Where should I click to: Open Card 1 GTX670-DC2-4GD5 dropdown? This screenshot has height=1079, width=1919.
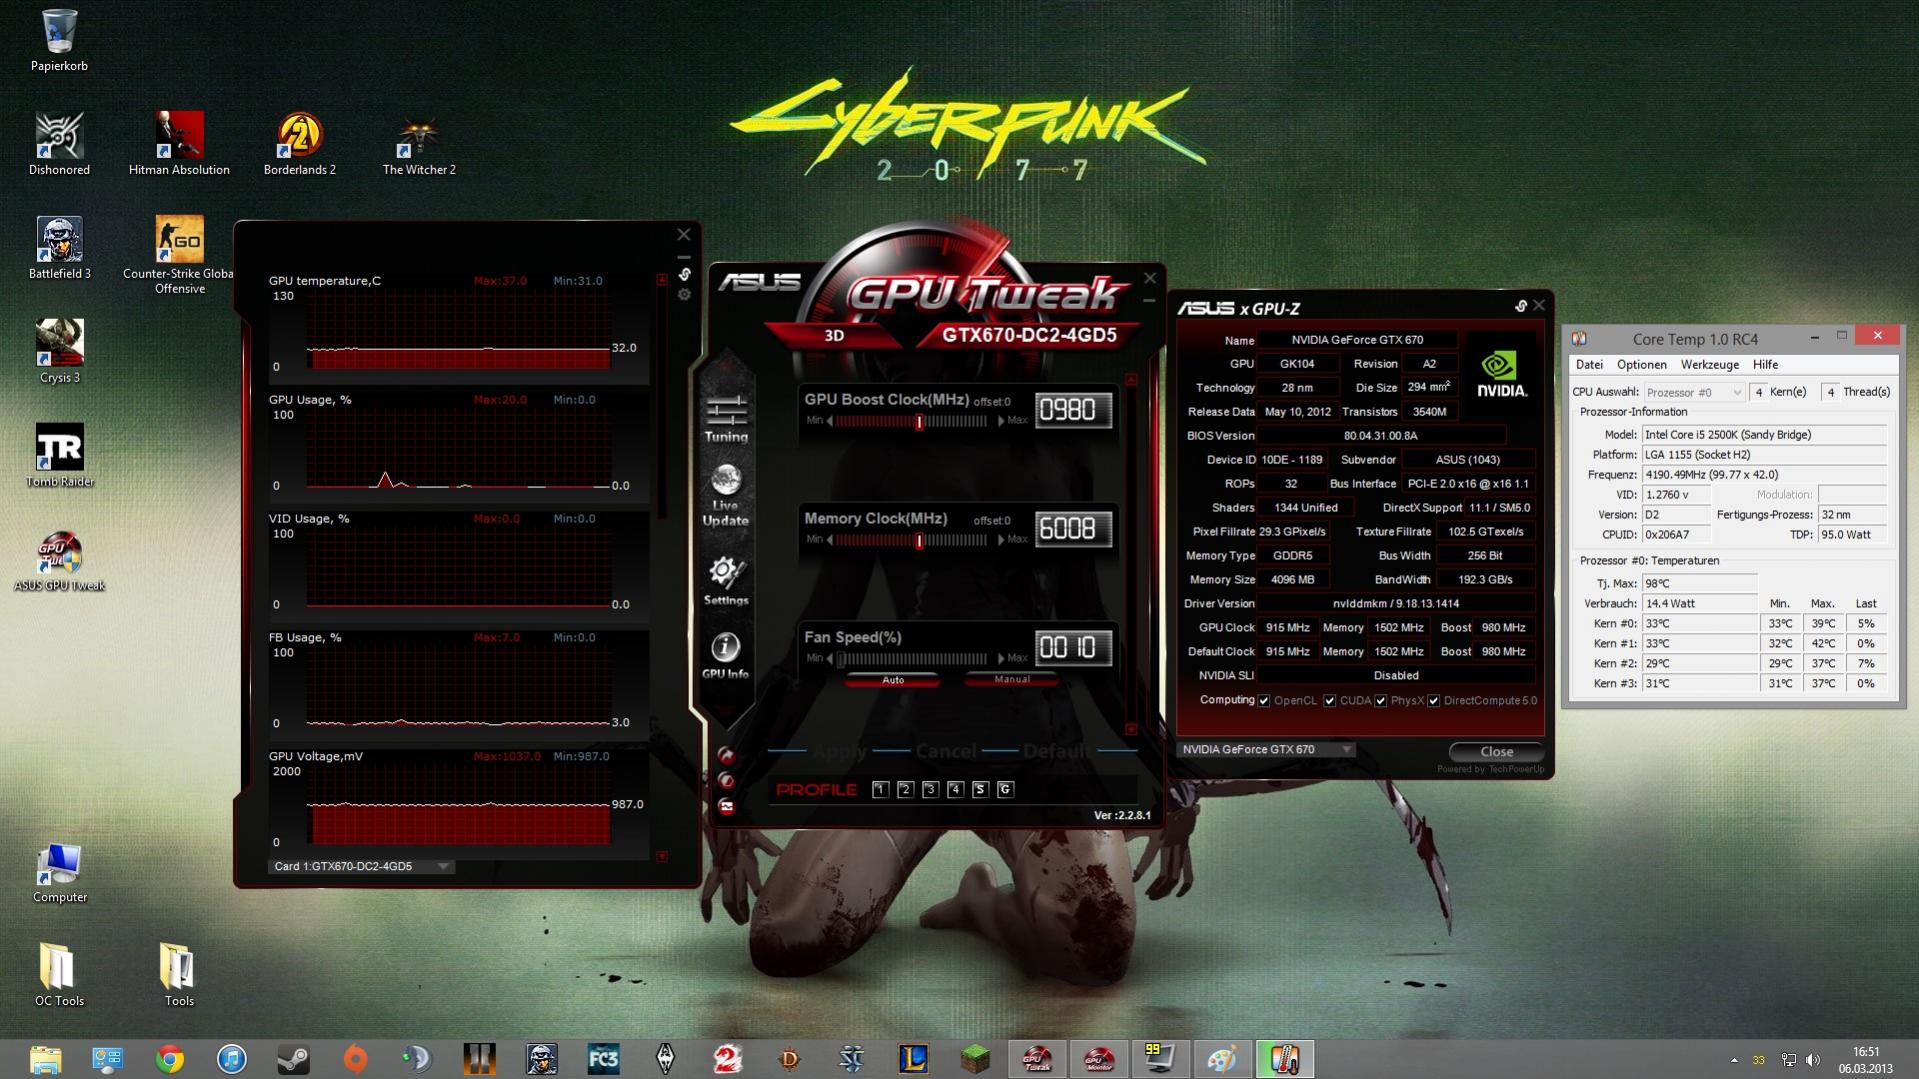coord(361,866)
